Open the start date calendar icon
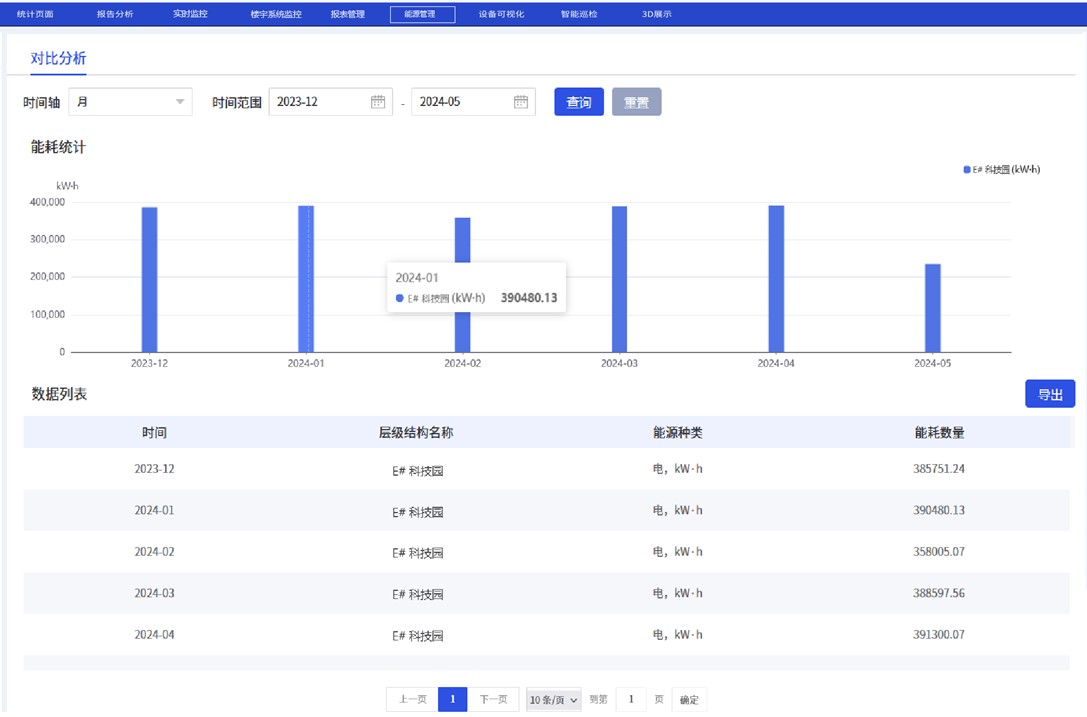The width and height of the screenshot is (1087, 717). [377, 102]
